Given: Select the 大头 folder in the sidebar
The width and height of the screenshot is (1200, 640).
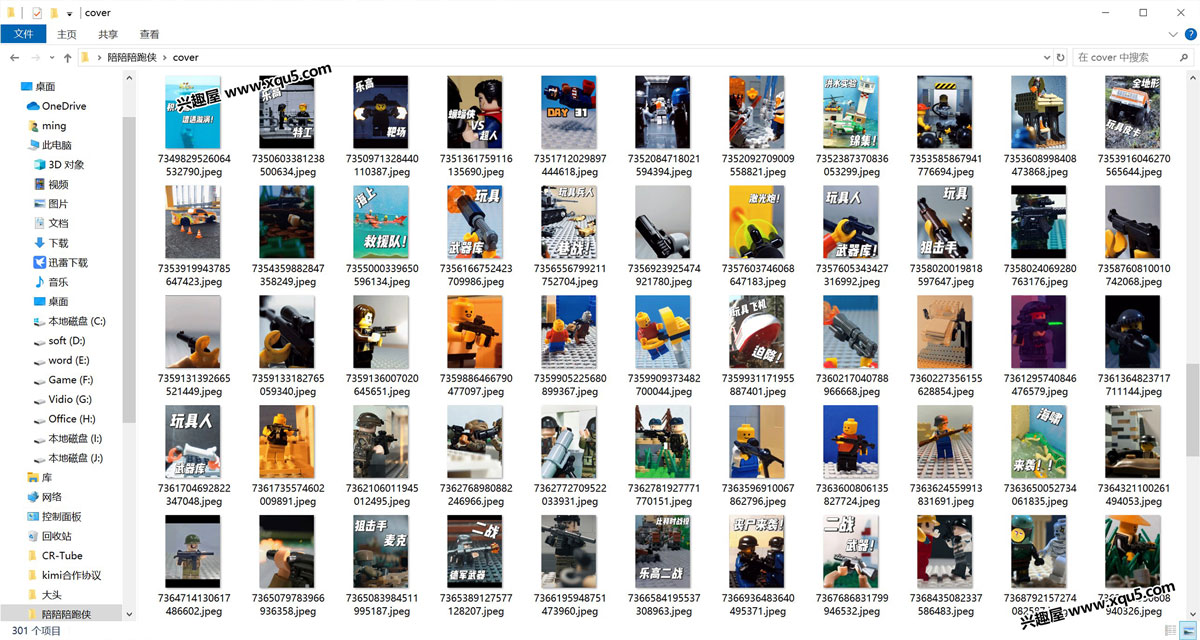Looking at the screenshot, I should (x=44, y=595).
